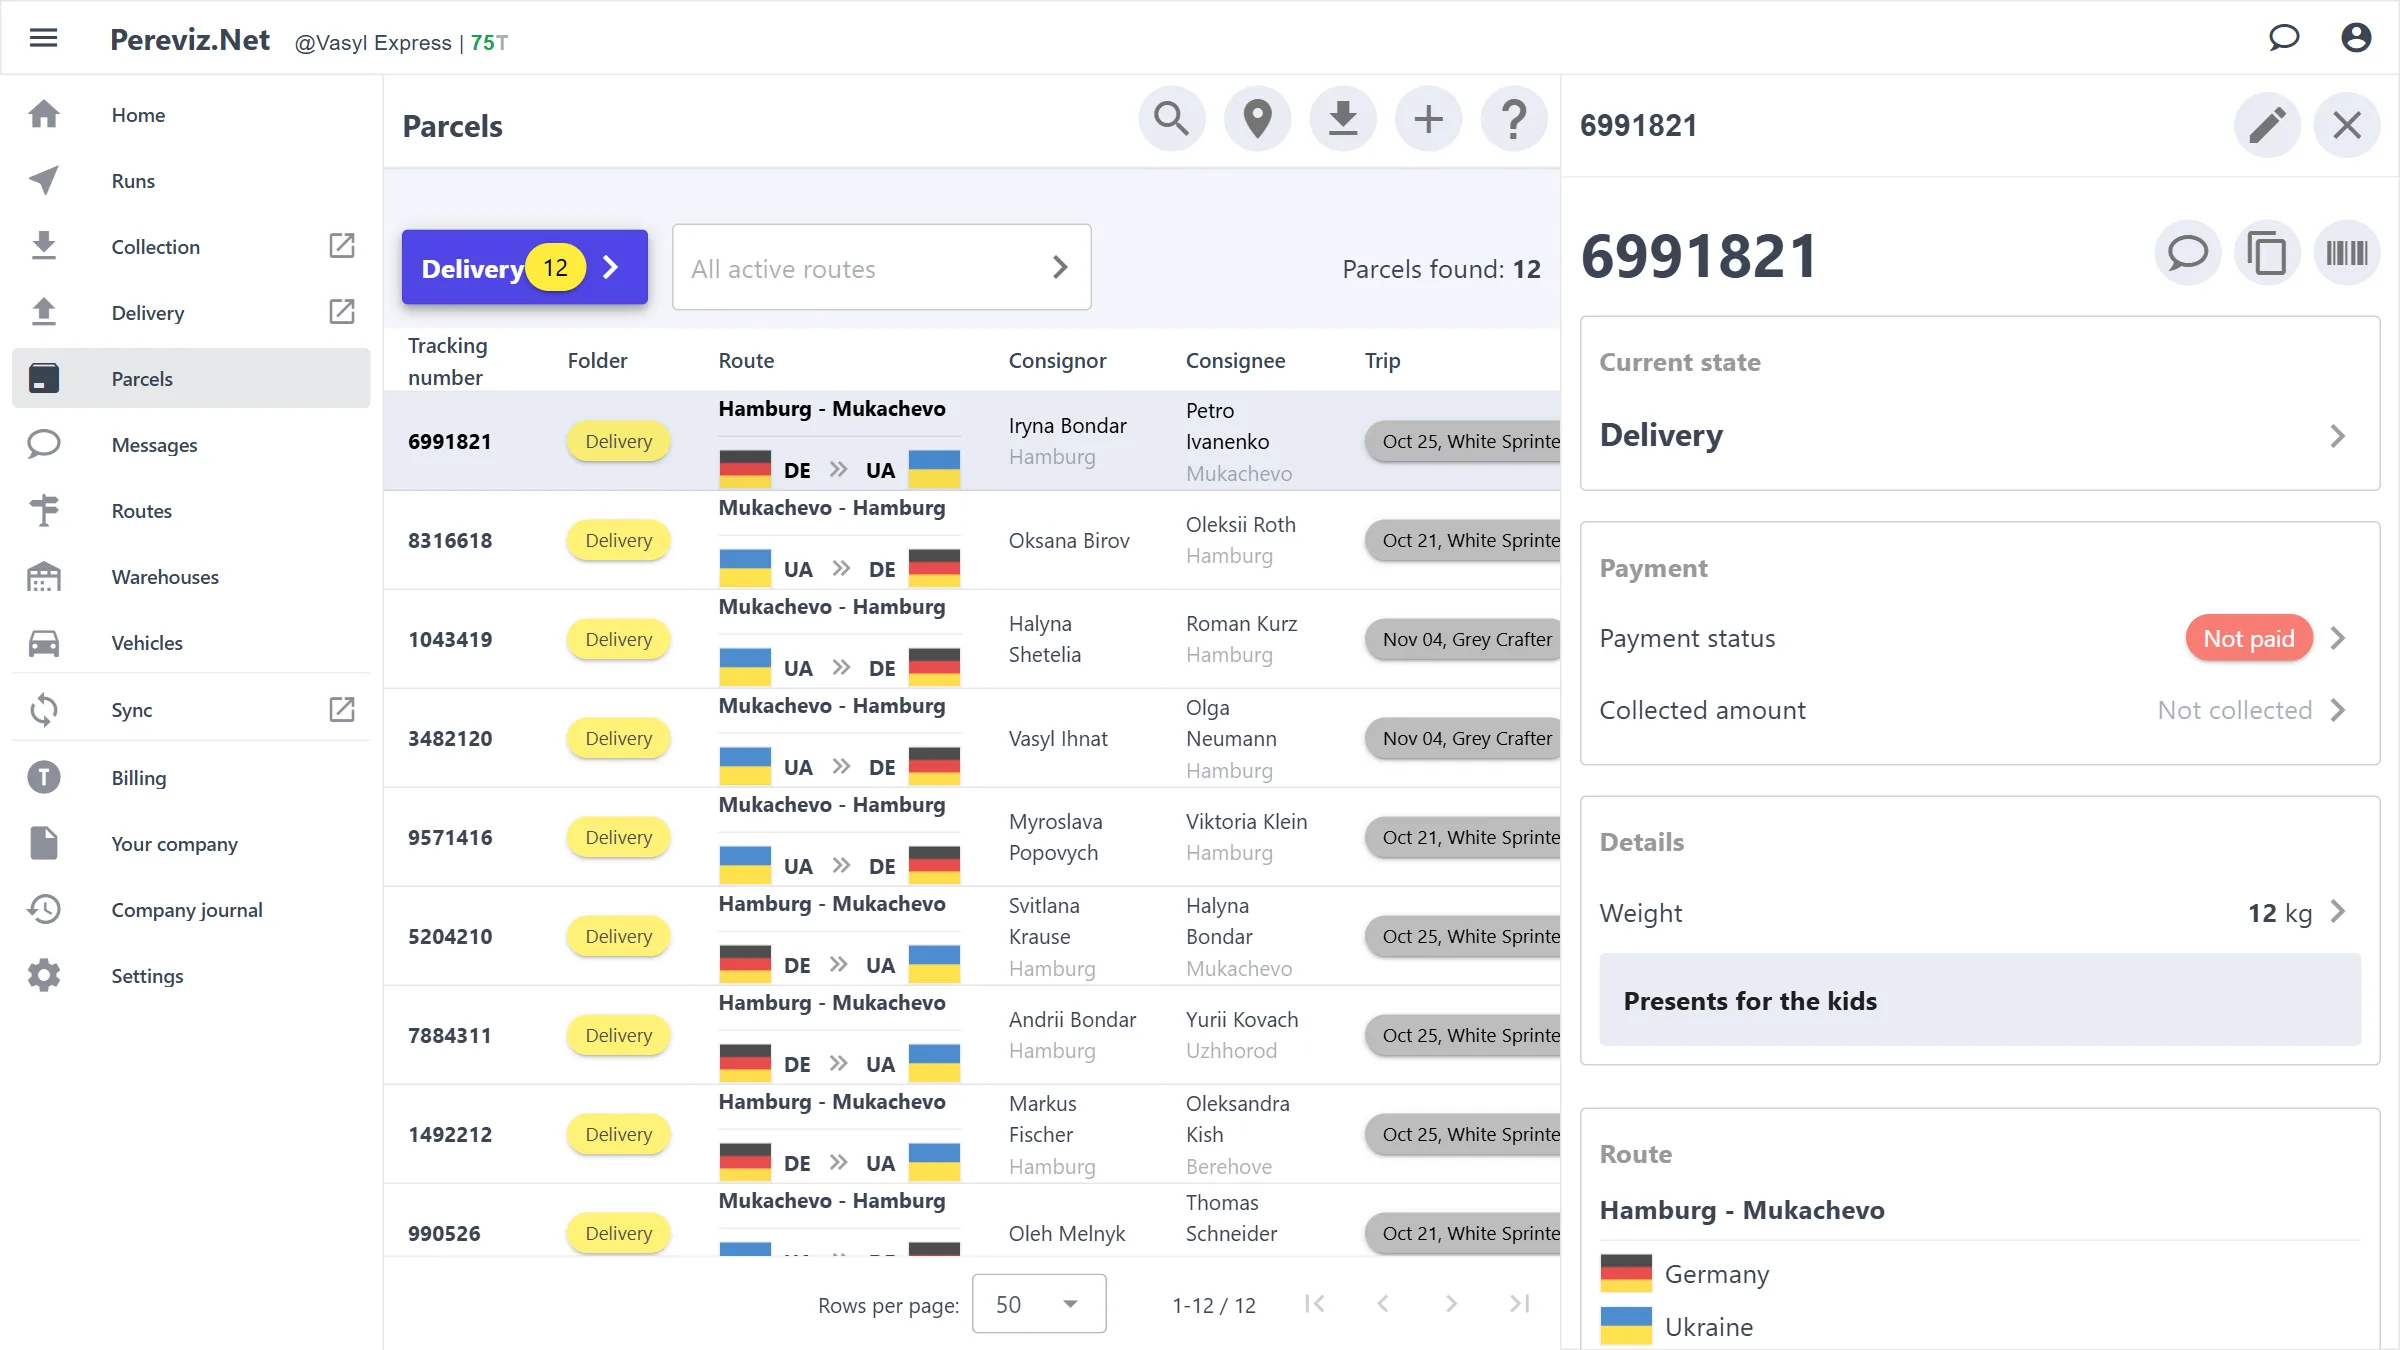The image size is (2400, 1350).
Task: Open the parcel comment bubble icon
Action: (2187, 252)
